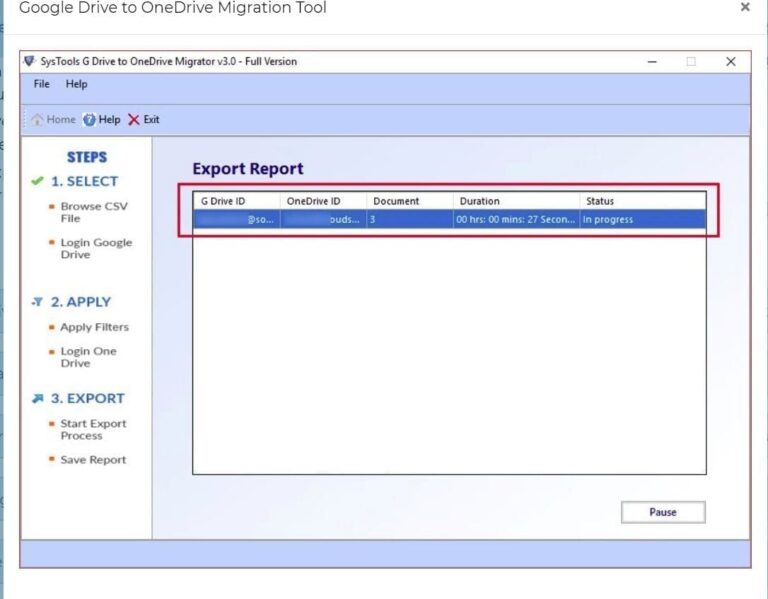Image resolution: width=768 pixels, height=599 pixels.
Task: Click the Start Export Process step
Action: pos(93,429)
